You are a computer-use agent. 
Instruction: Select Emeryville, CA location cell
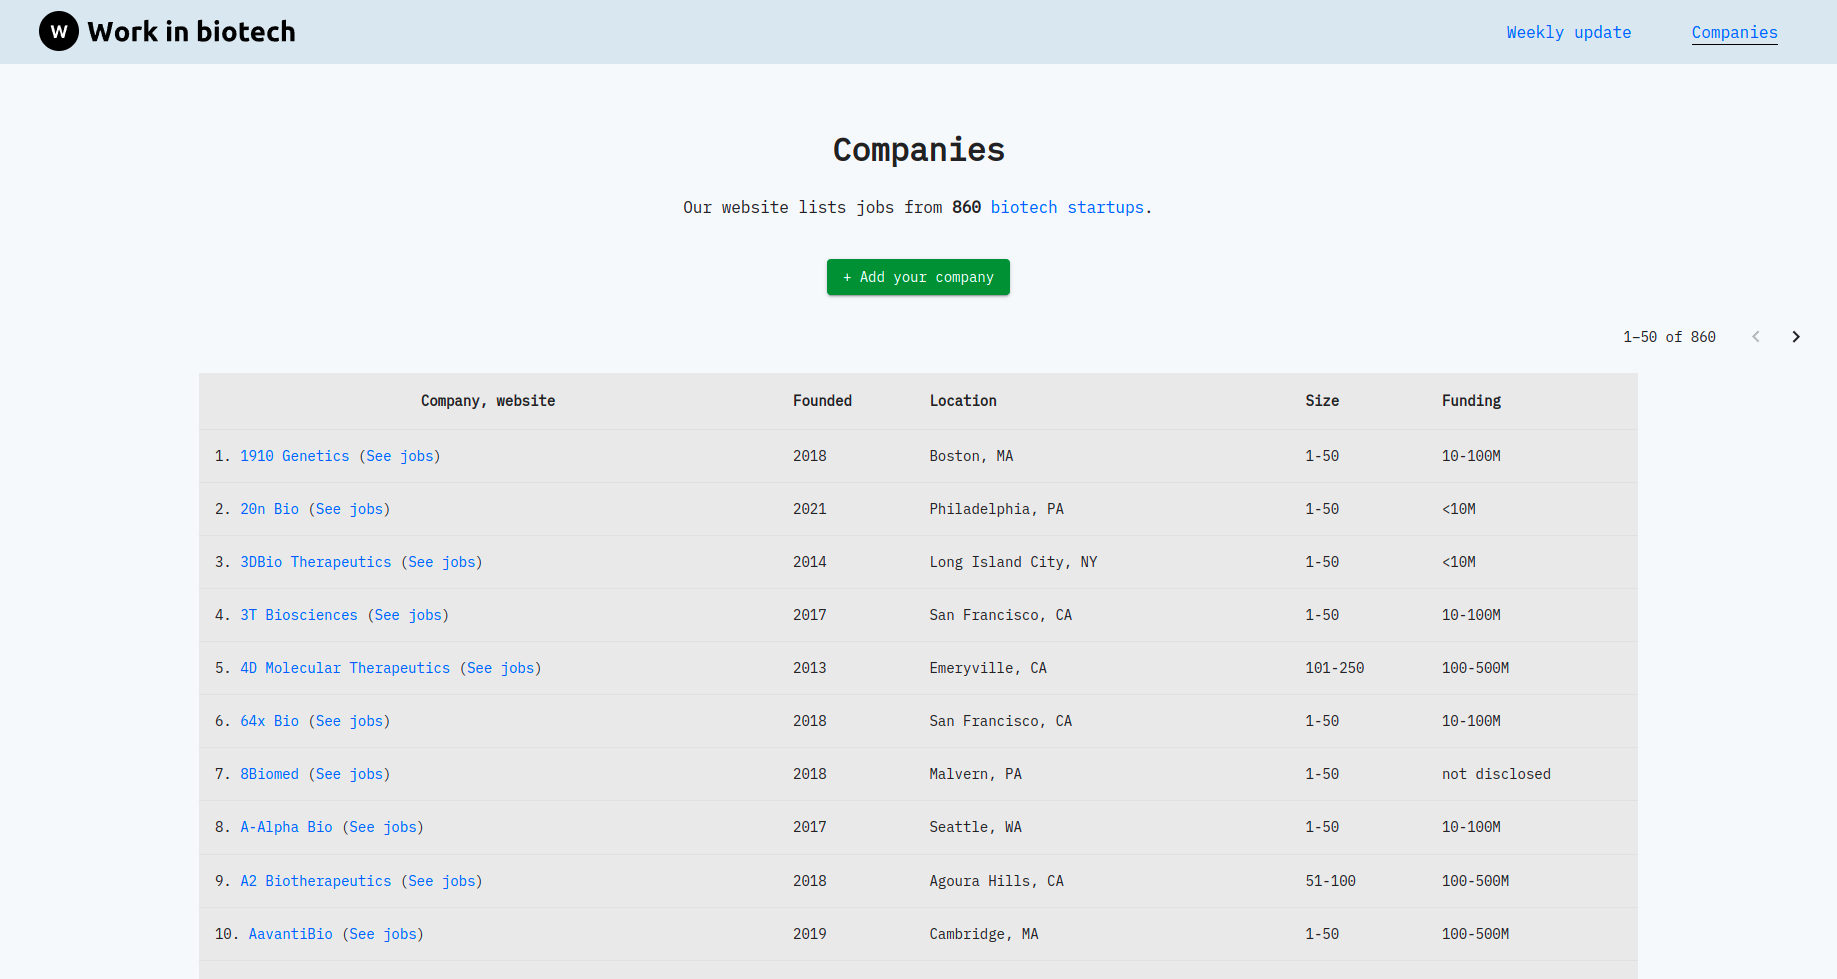988,668
